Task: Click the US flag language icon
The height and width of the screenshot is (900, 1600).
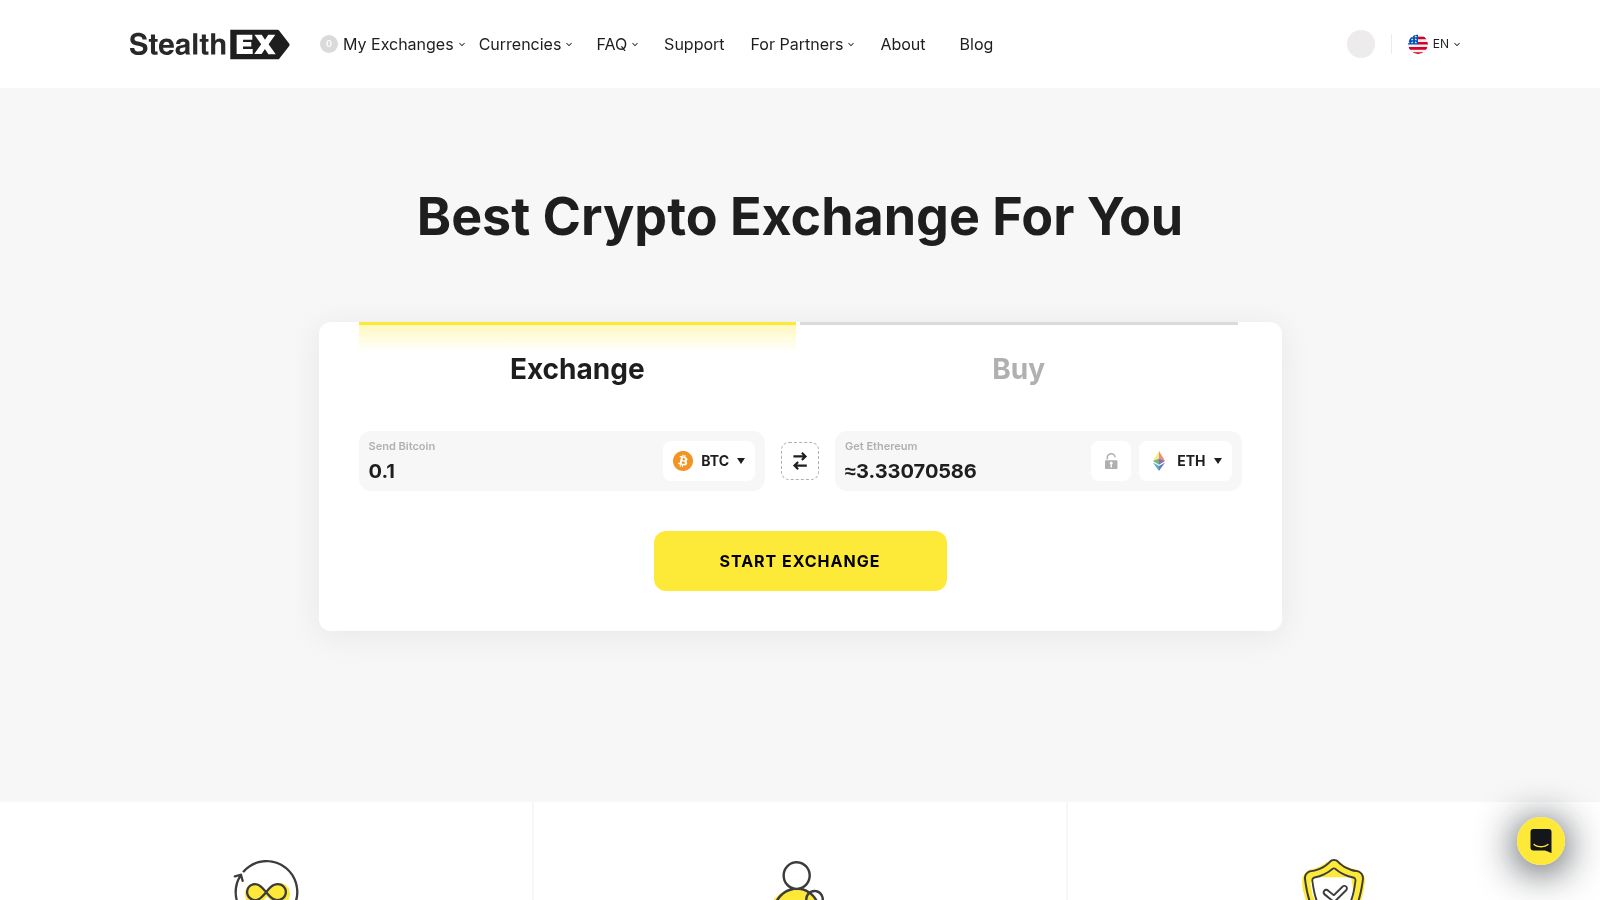Action: [x=1418, y=44]
